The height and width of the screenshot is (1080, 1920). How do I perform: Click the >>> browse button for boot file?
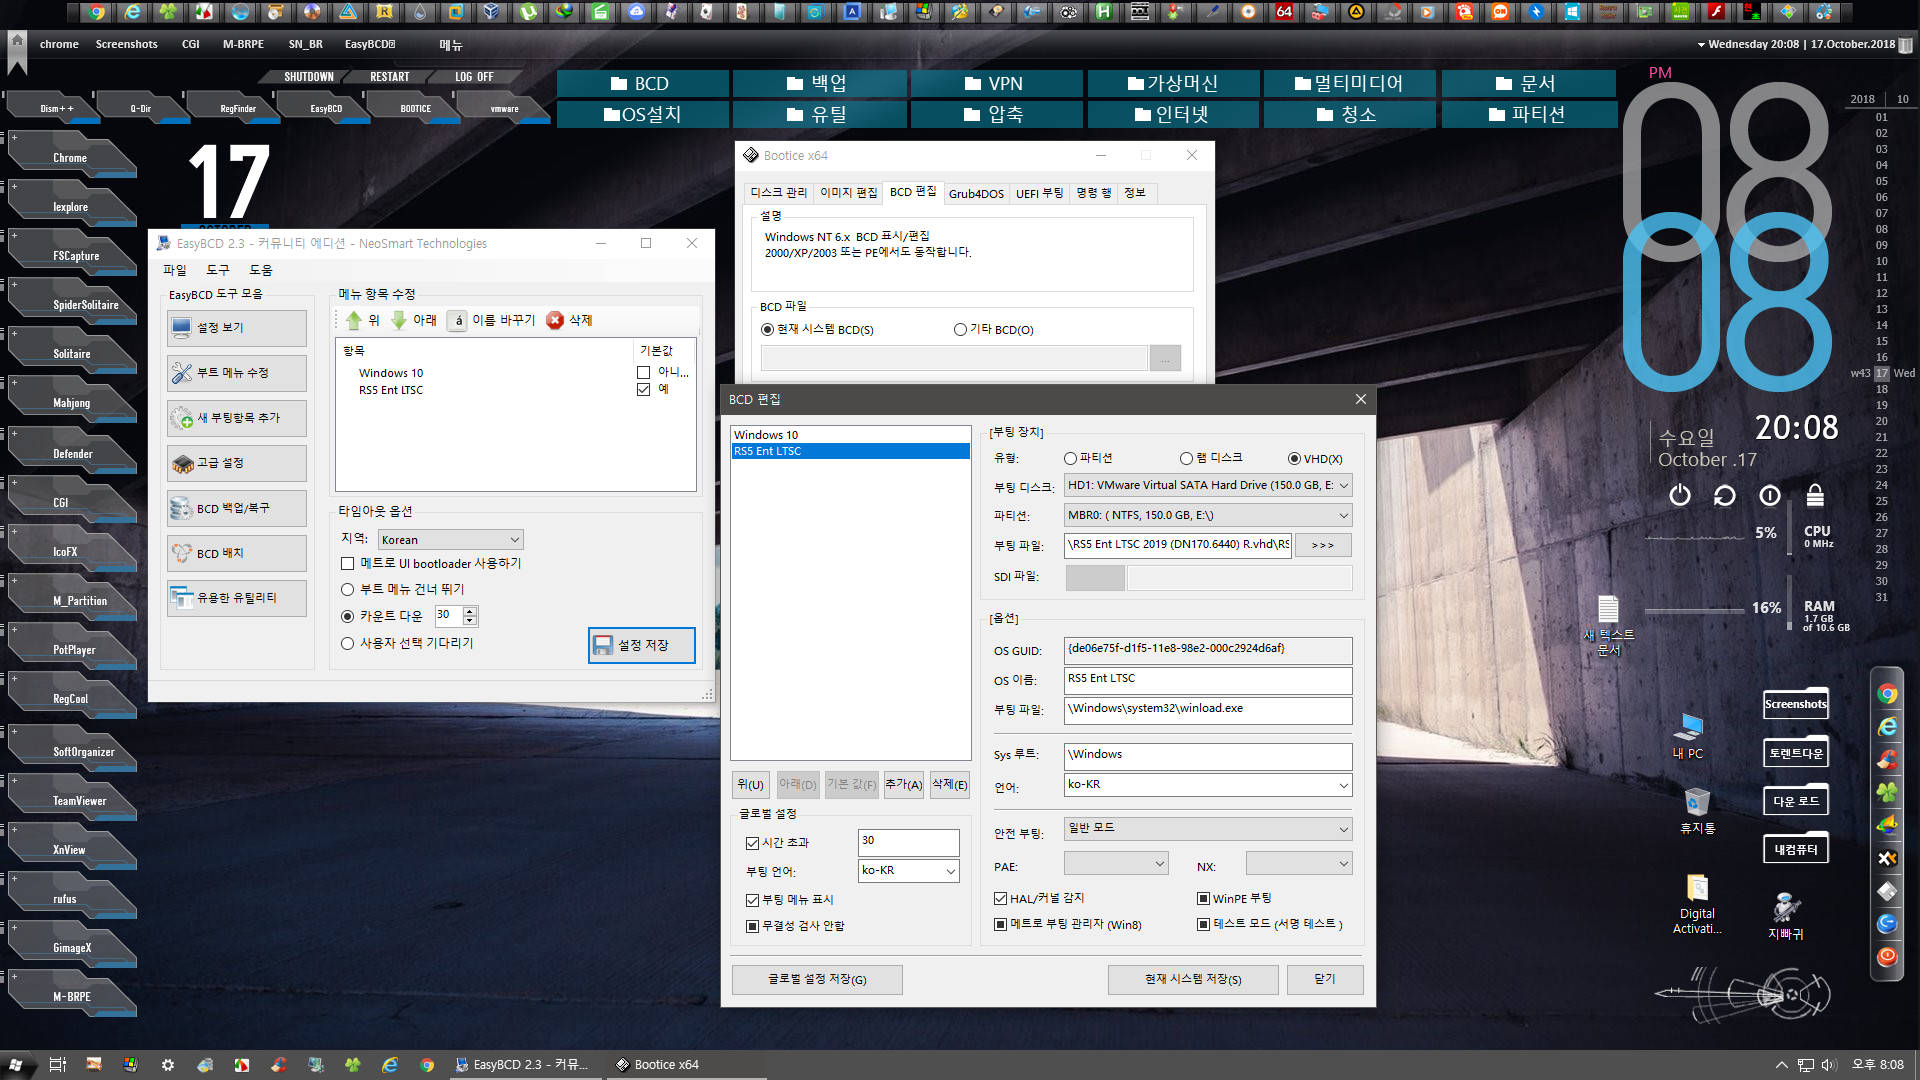tap(1323, 545)
